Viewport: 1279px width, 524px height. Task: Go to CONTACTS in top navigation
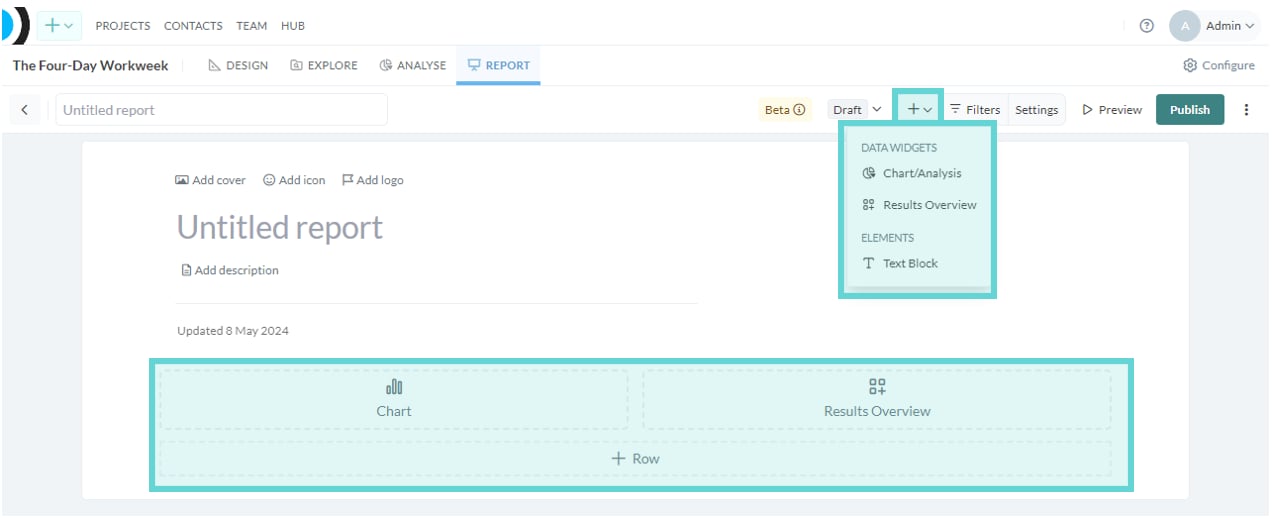point(193,26)
